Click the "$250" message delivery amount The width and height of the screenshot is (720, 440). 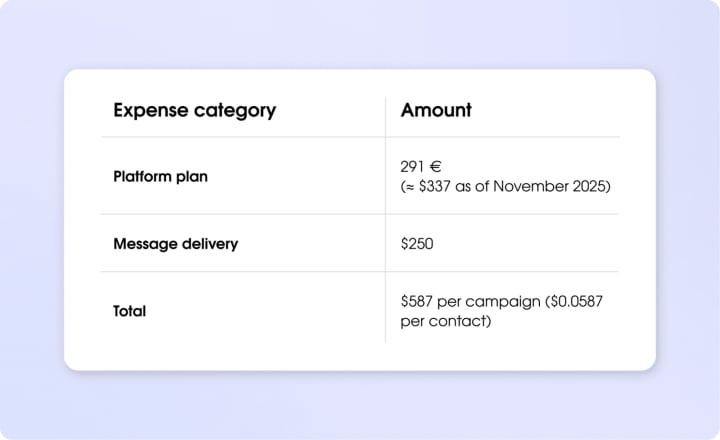[418, 243]
